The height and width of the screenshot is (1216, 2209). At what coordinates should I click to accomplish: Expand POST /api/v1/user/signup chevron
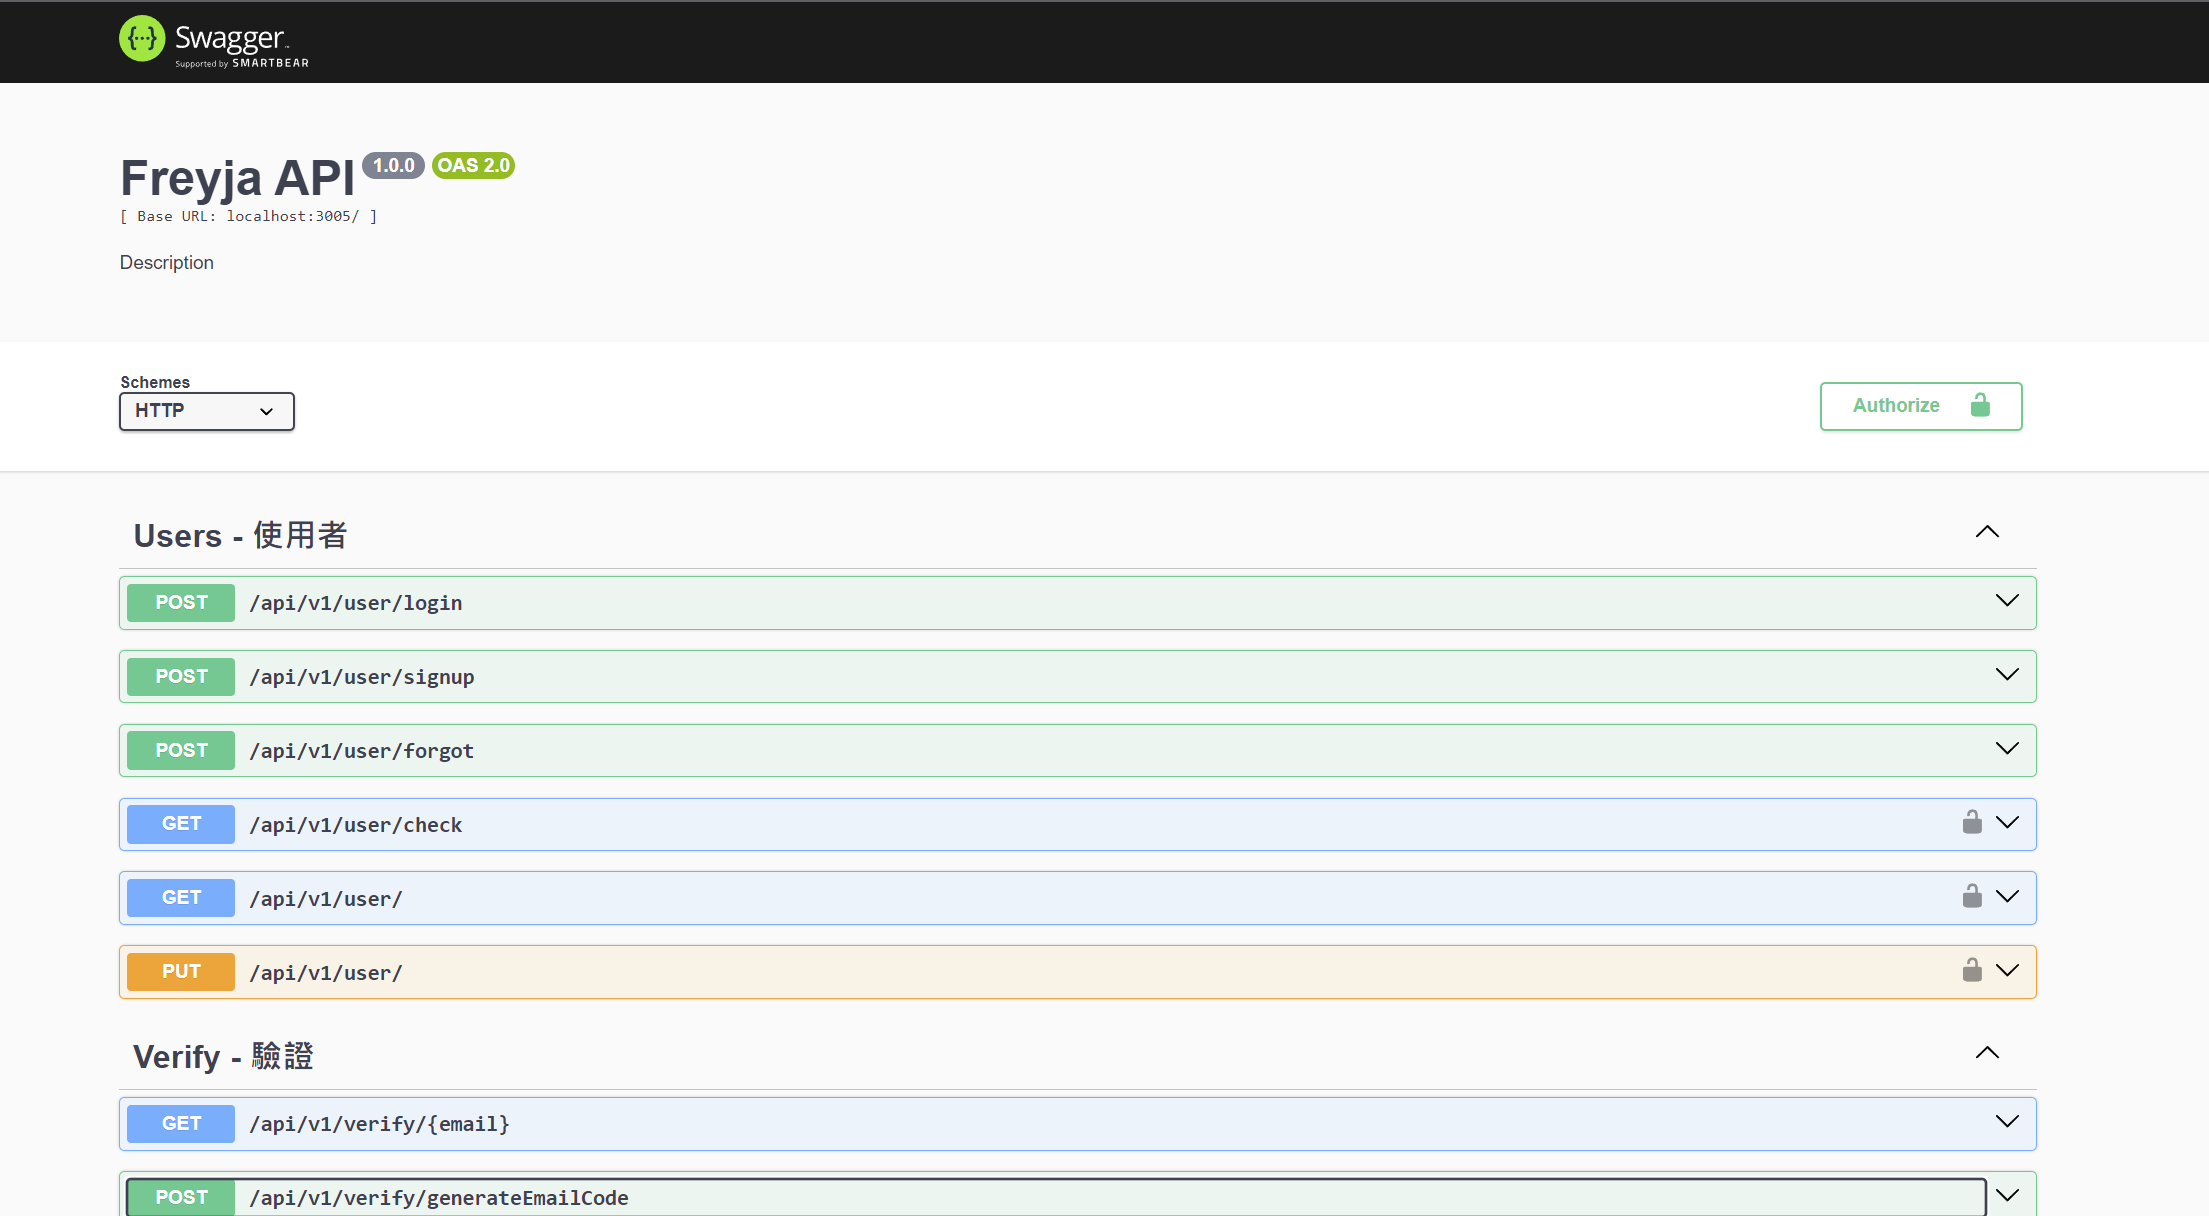(2006, 675)
